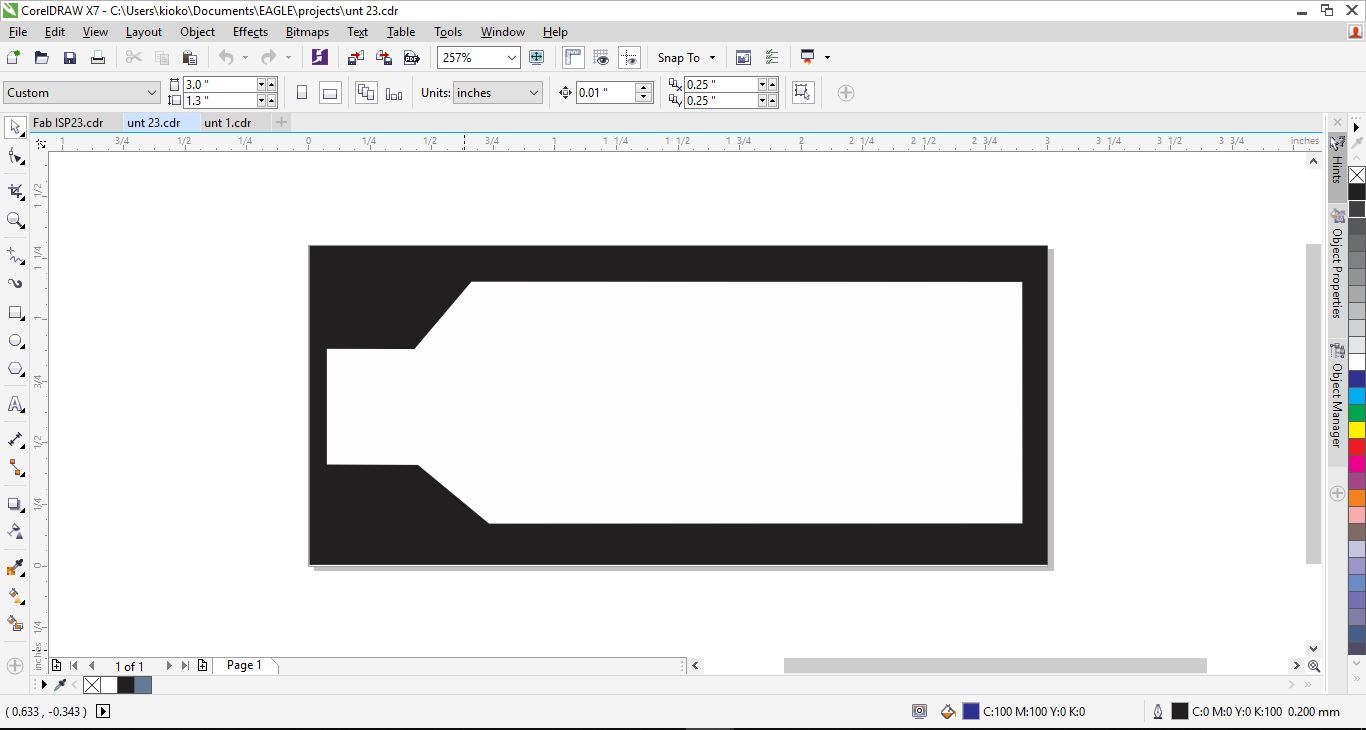Select the Pick tool in the toolbox
The height and width of the screenshot is (730, 1366).
click(15, 127)
